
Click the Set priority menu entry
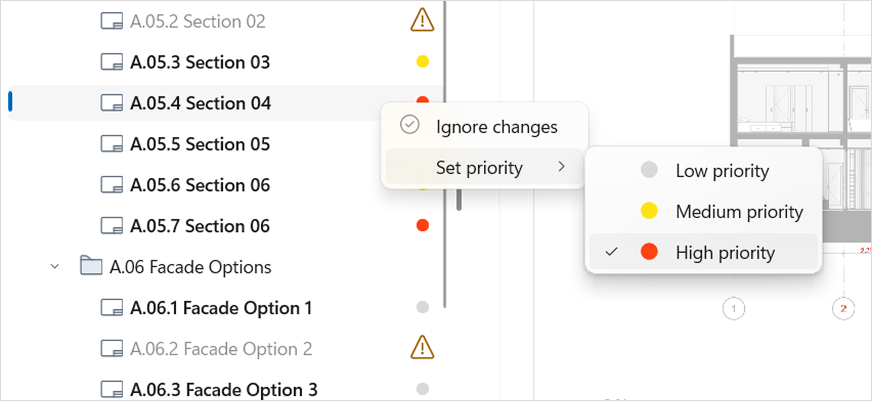[480, 167]
